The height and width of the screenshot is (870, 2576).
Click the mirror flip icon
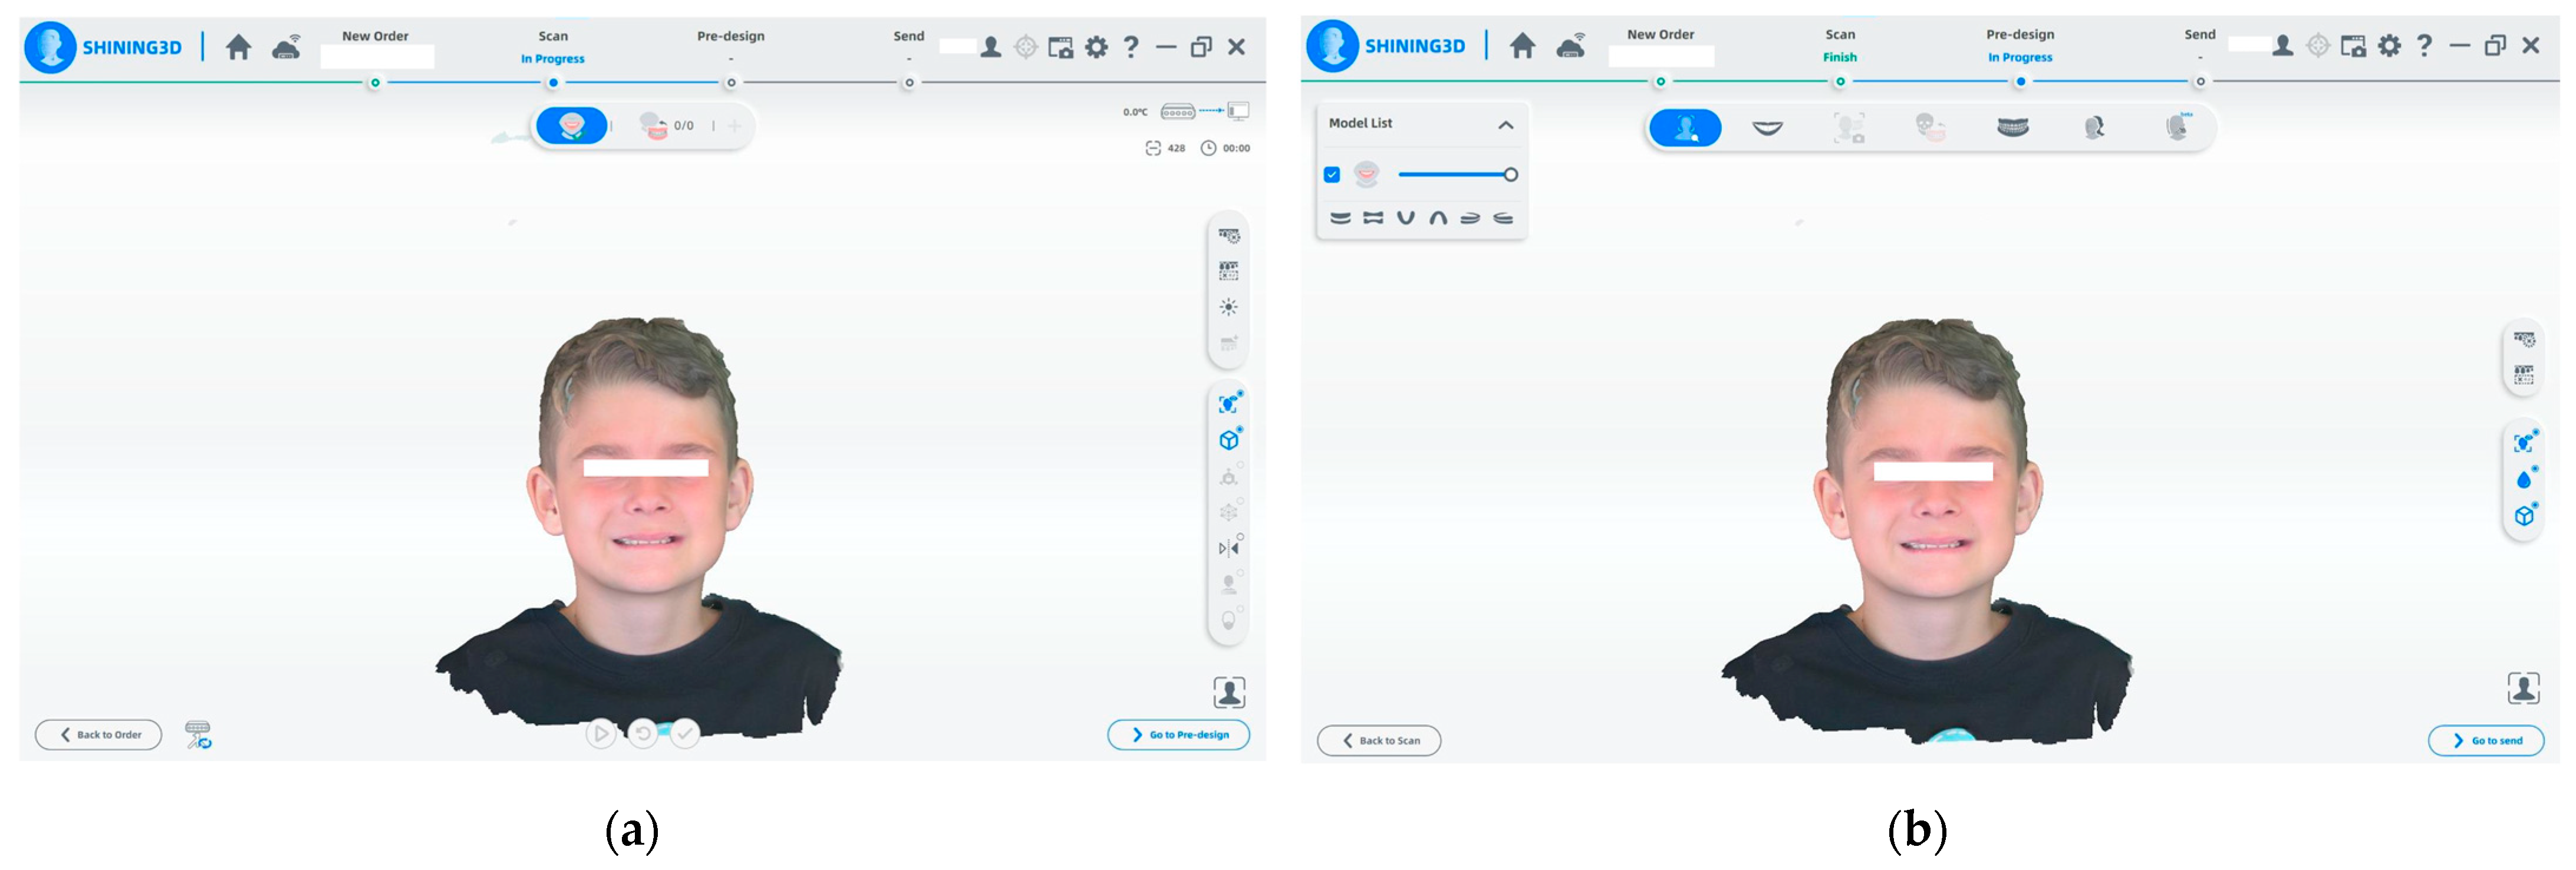pyautogui.click(x=1228, y=548)
